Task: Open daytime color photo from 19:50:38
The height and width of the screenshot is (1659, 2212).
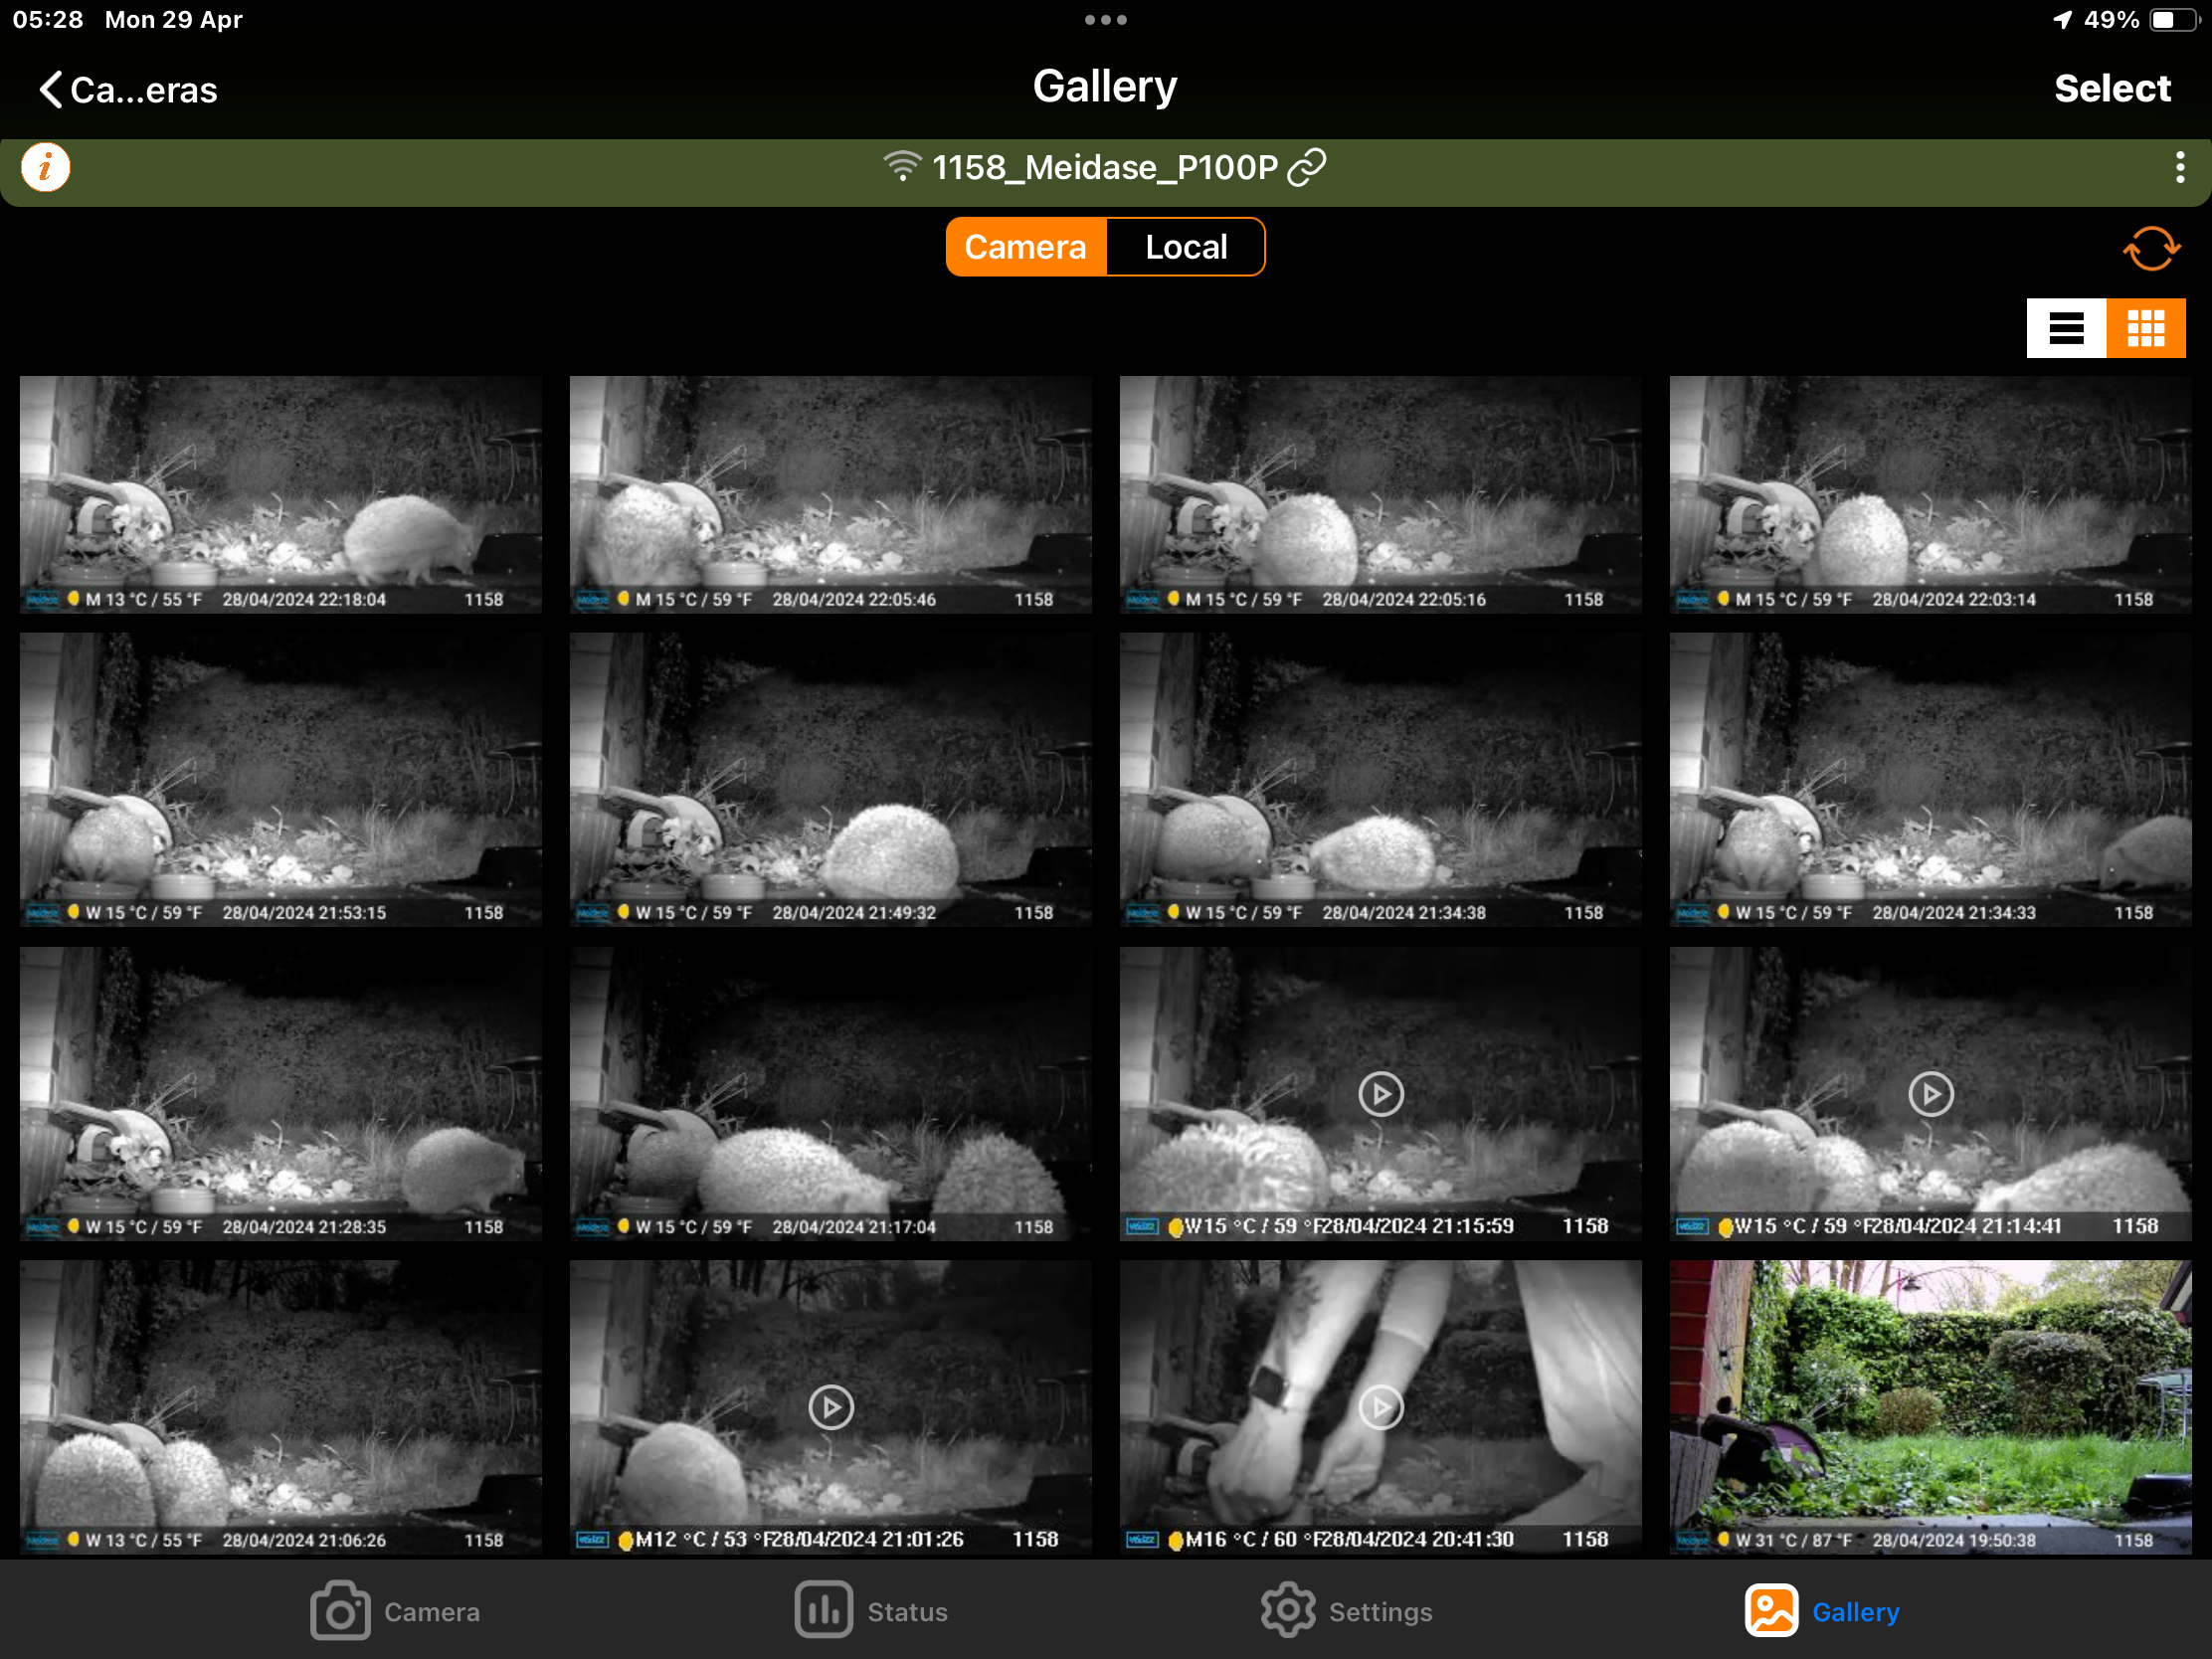Action: (1930, 1407)
